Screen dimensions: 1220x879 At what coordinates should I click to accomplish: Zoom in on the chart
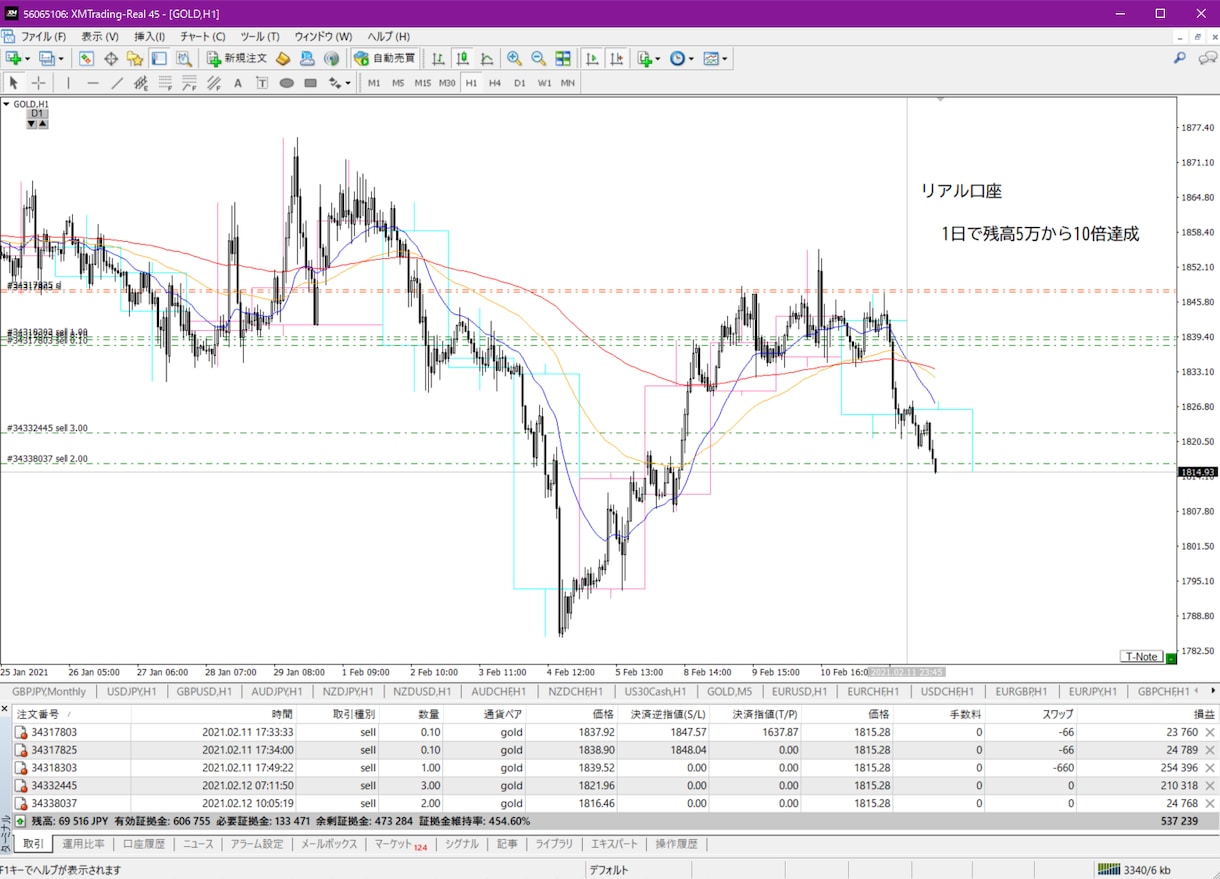514,59
